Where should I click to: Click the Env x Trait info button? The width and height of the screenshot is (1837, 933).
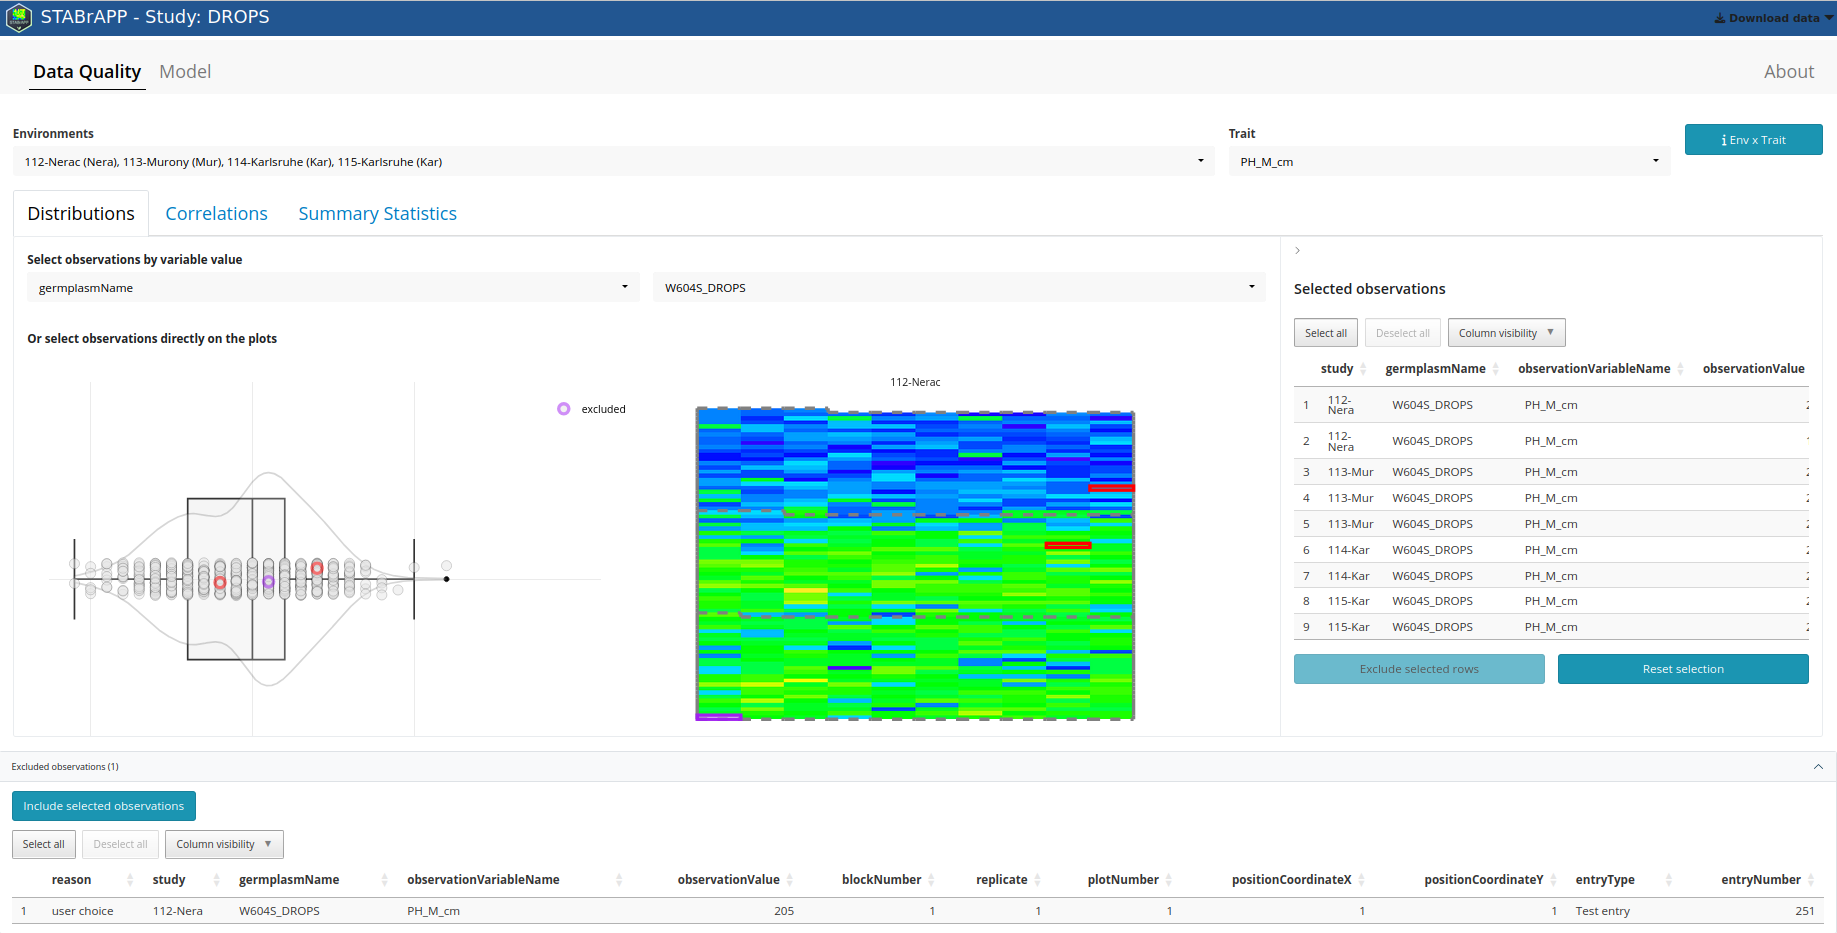(x=1753, y=140)
